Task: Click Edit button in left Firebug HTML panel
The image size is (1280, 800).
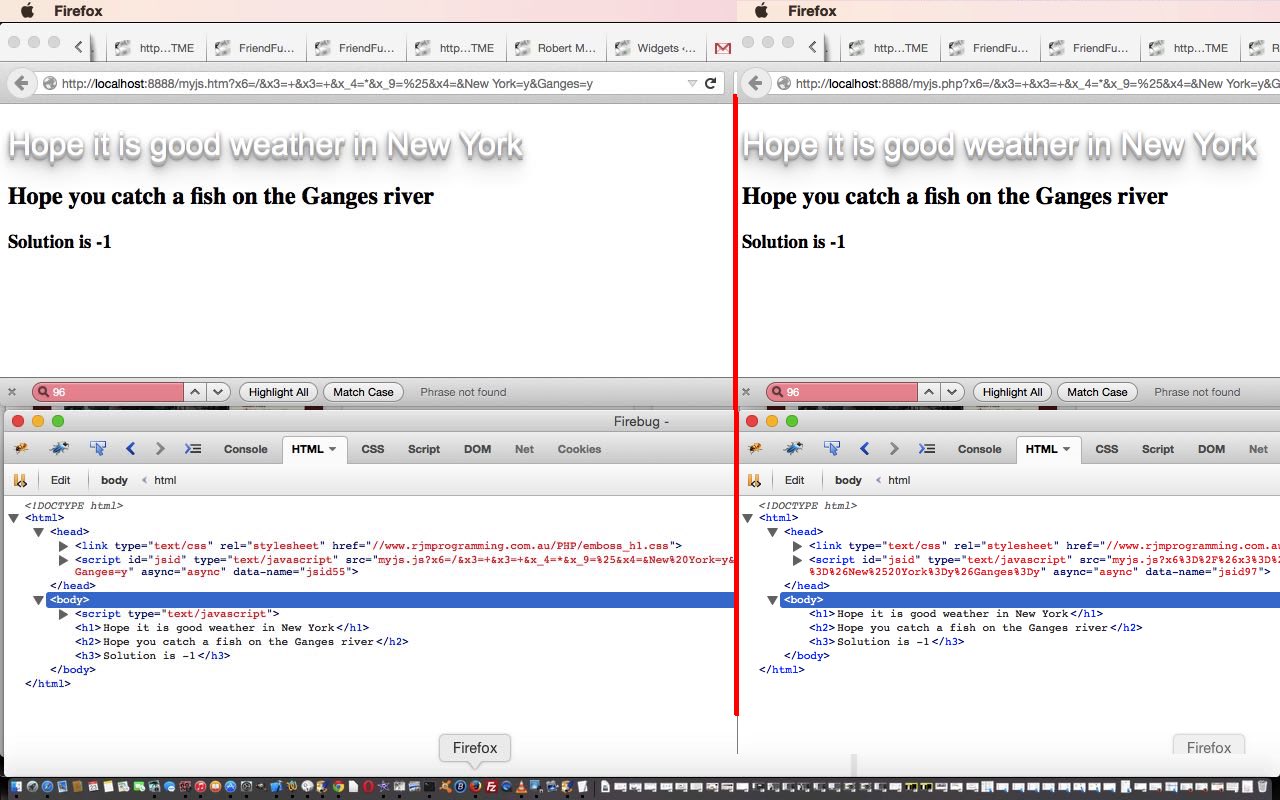Action: tap(61, 480)
